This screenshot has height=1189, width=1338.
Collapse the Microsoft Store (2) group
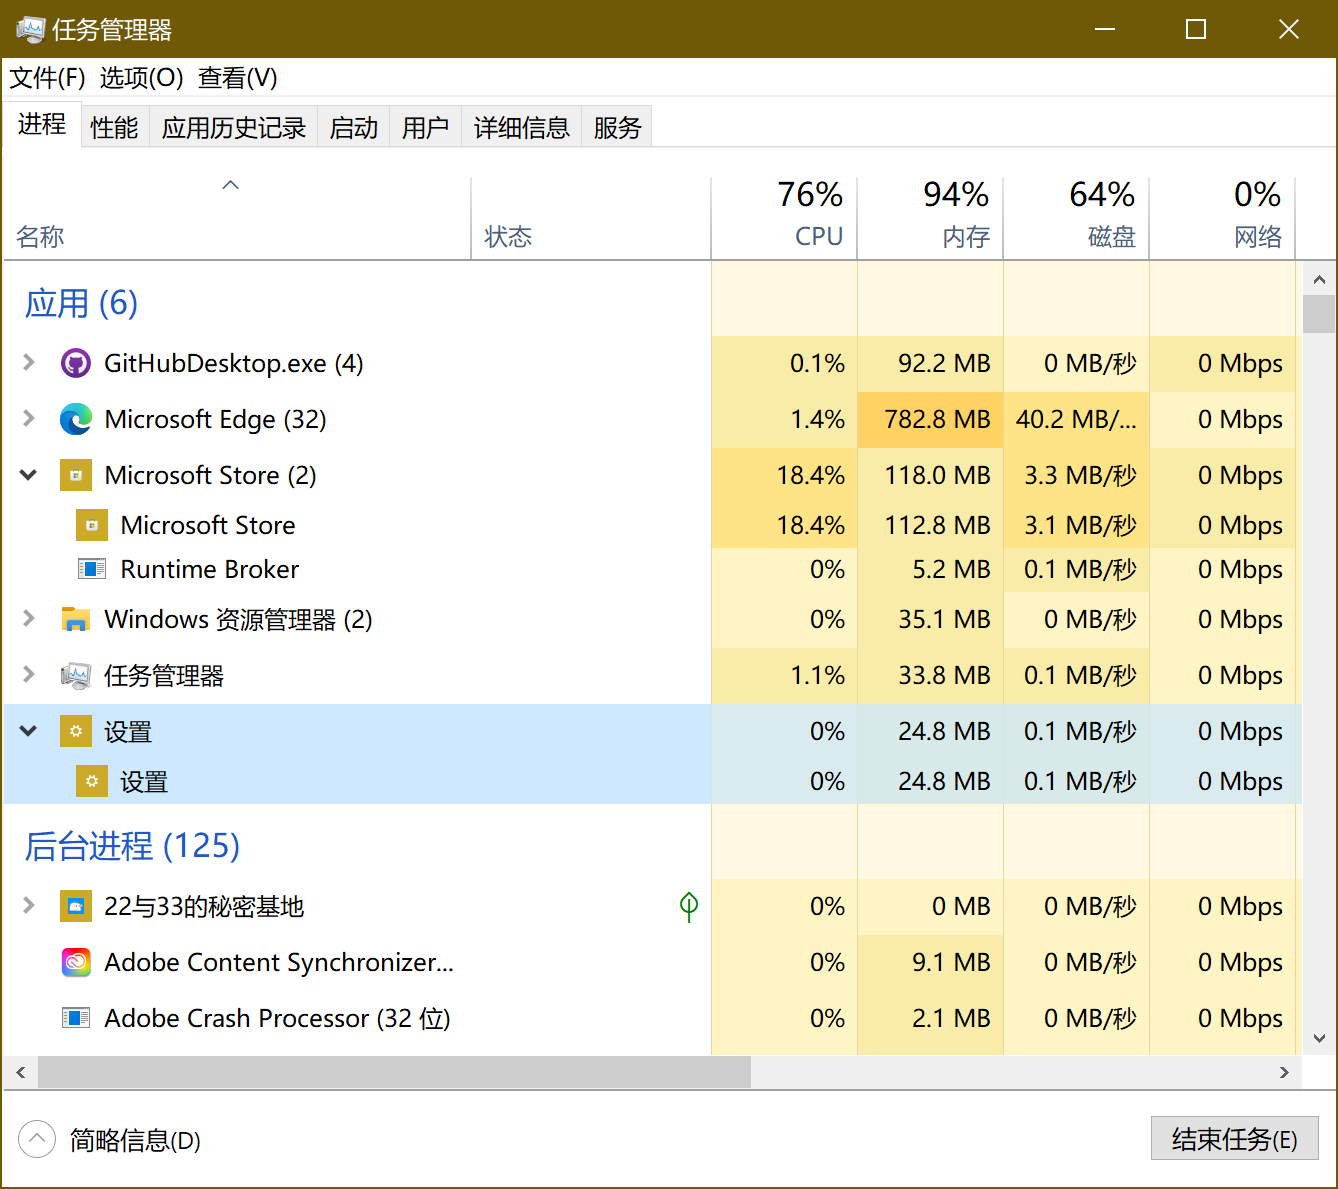coord(29,475)
